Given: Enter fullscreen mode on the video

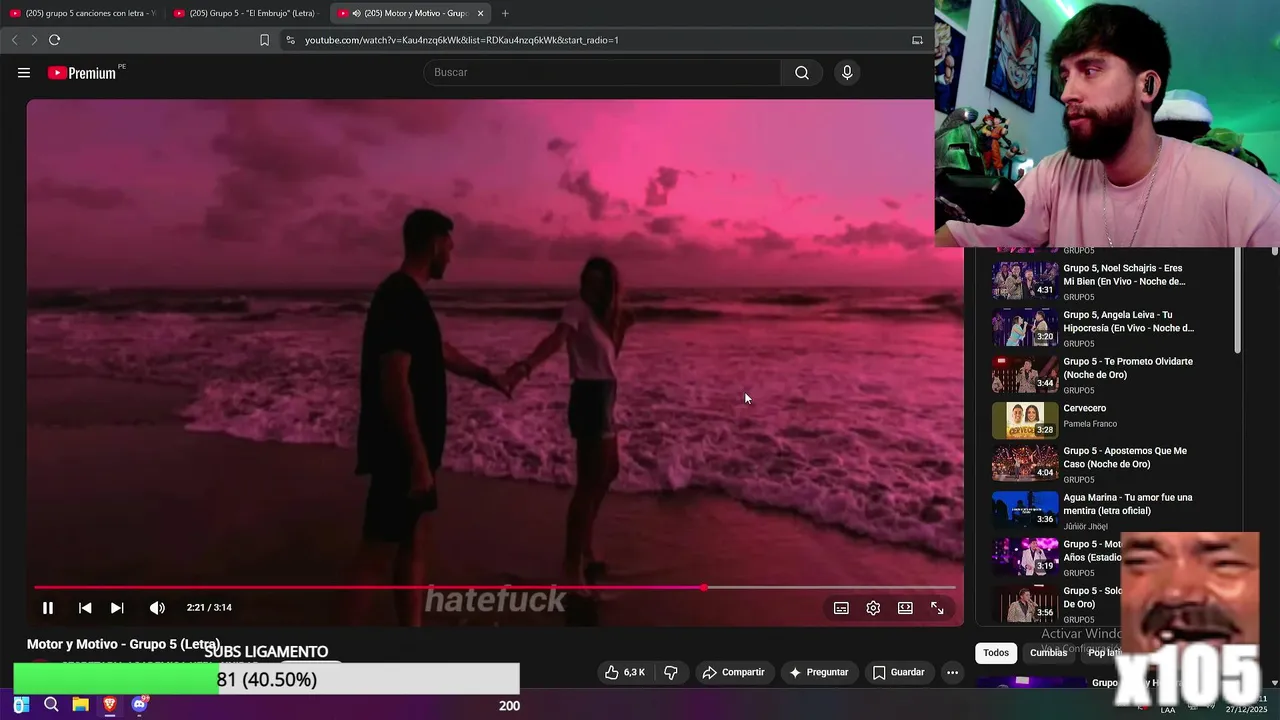Looking at the screenshot, I should tap(937, 608).
